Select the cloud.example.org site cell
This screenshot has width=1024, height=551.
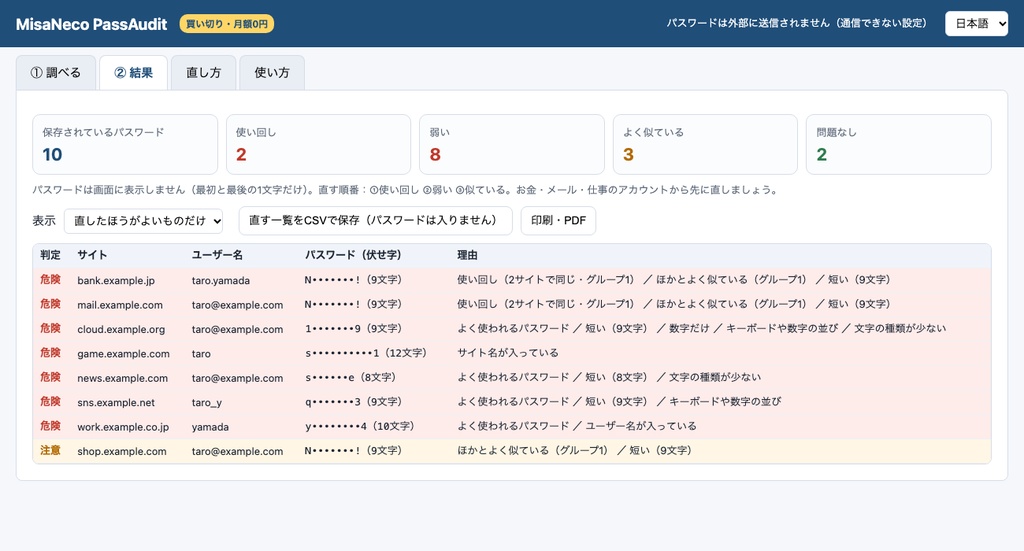pos(121,329)
